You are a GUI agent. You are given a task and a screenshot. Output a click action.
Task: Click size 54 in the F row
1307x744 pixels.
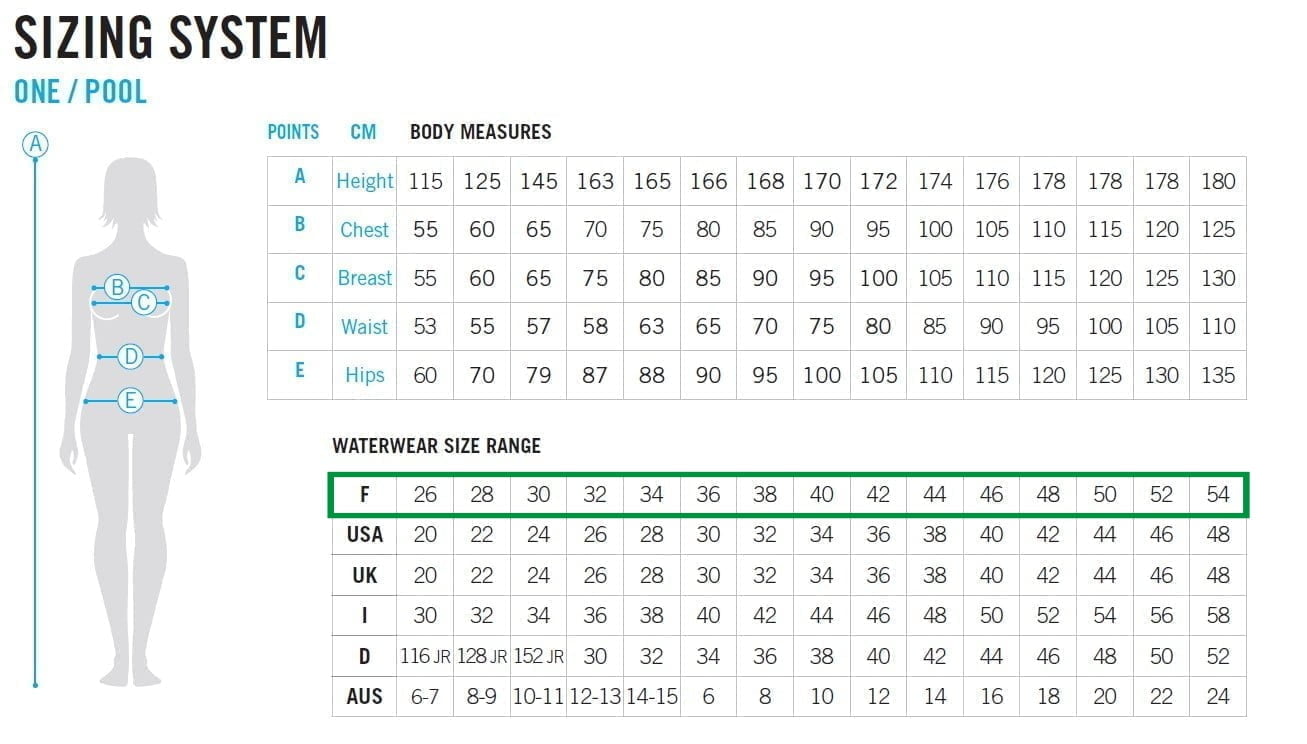[x=1217, y=495]
